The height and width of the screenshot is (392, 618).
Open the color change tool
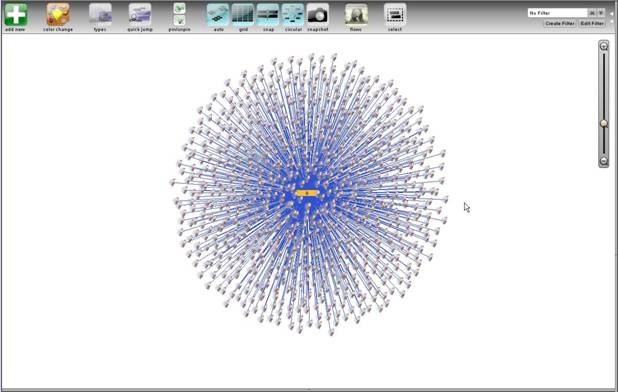tap(58, 15)
